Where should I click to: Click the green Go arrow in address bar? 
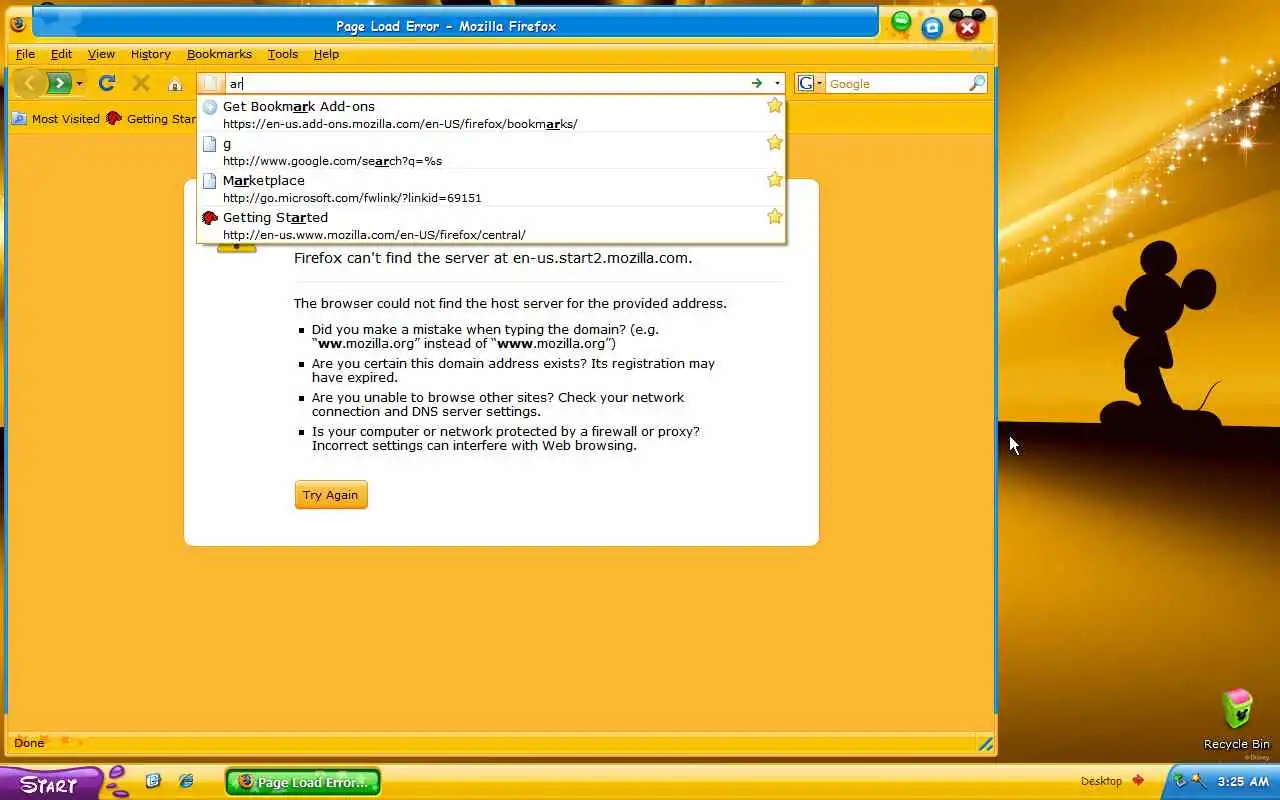click(757, 84)
